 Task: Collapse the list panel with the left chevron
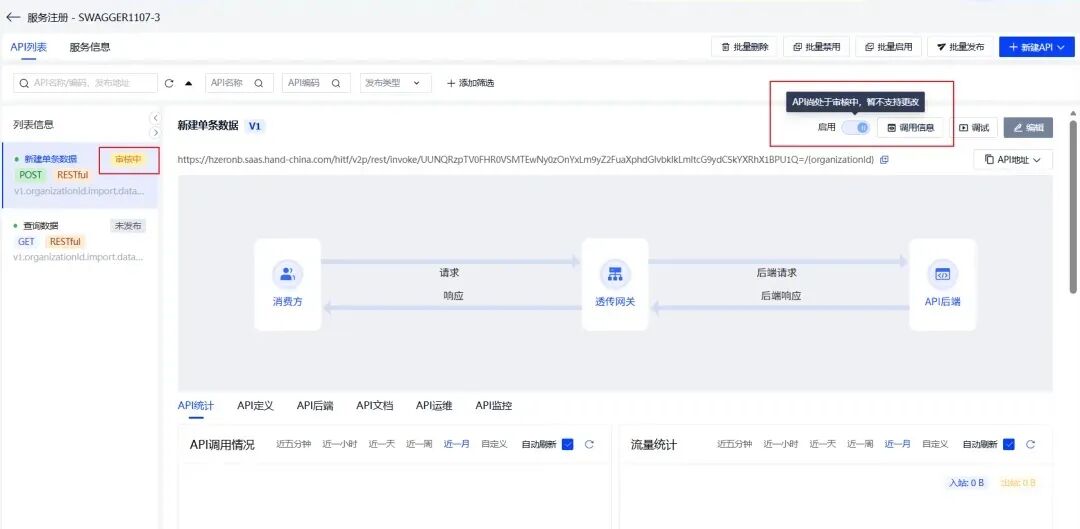coord(156,118)
